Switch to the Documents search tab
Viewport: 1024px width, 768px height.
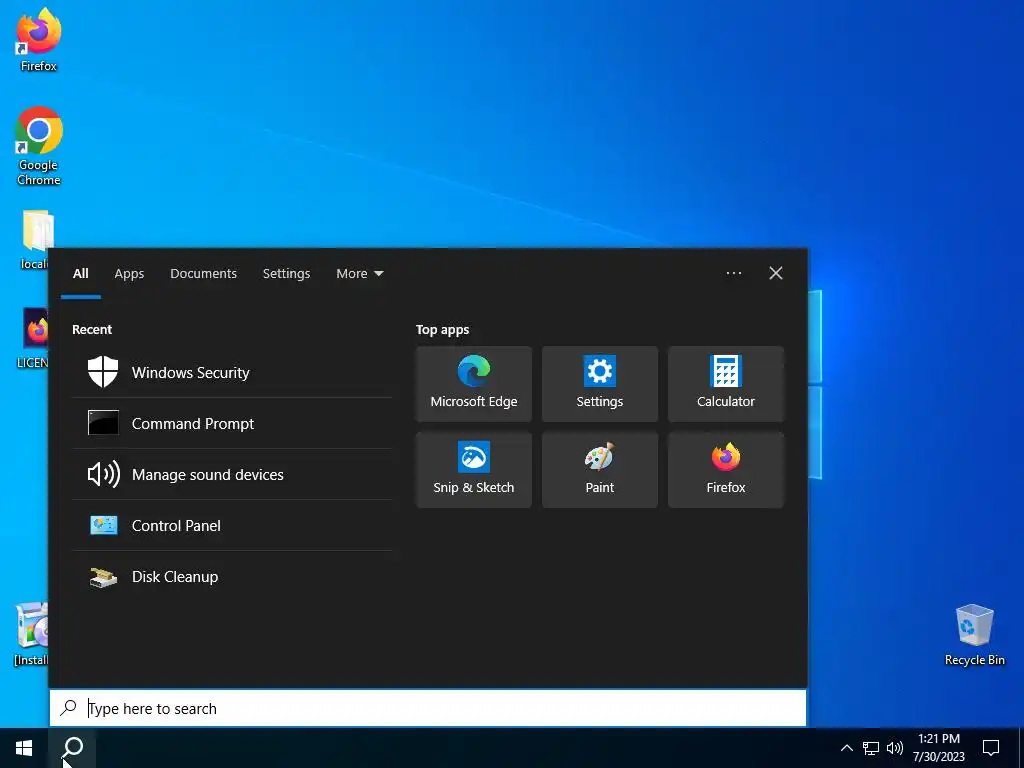[203, 274]
